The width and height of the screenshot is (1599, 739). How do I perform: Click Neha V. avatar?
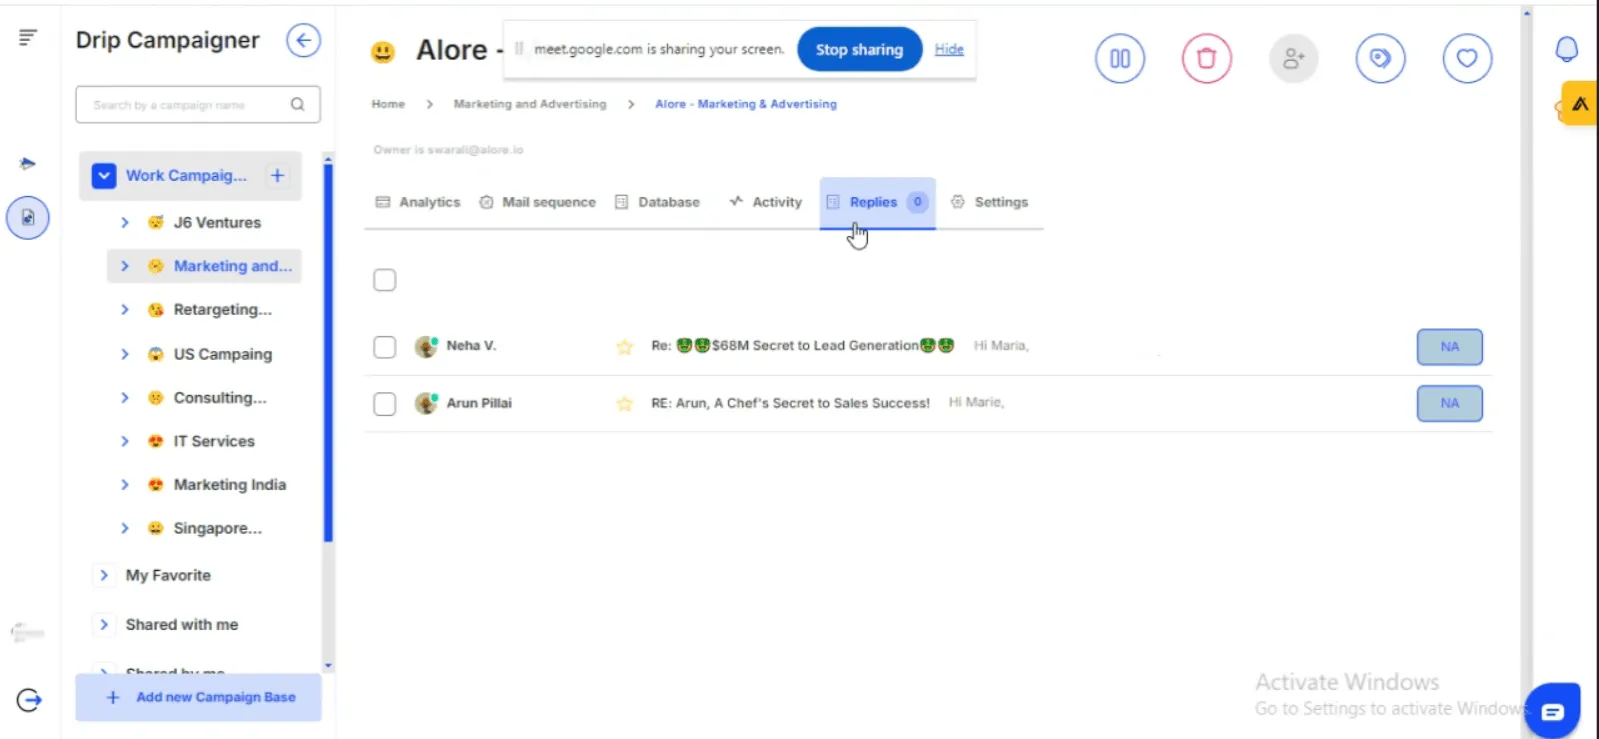pyautogui.click(x=426, y=347)
